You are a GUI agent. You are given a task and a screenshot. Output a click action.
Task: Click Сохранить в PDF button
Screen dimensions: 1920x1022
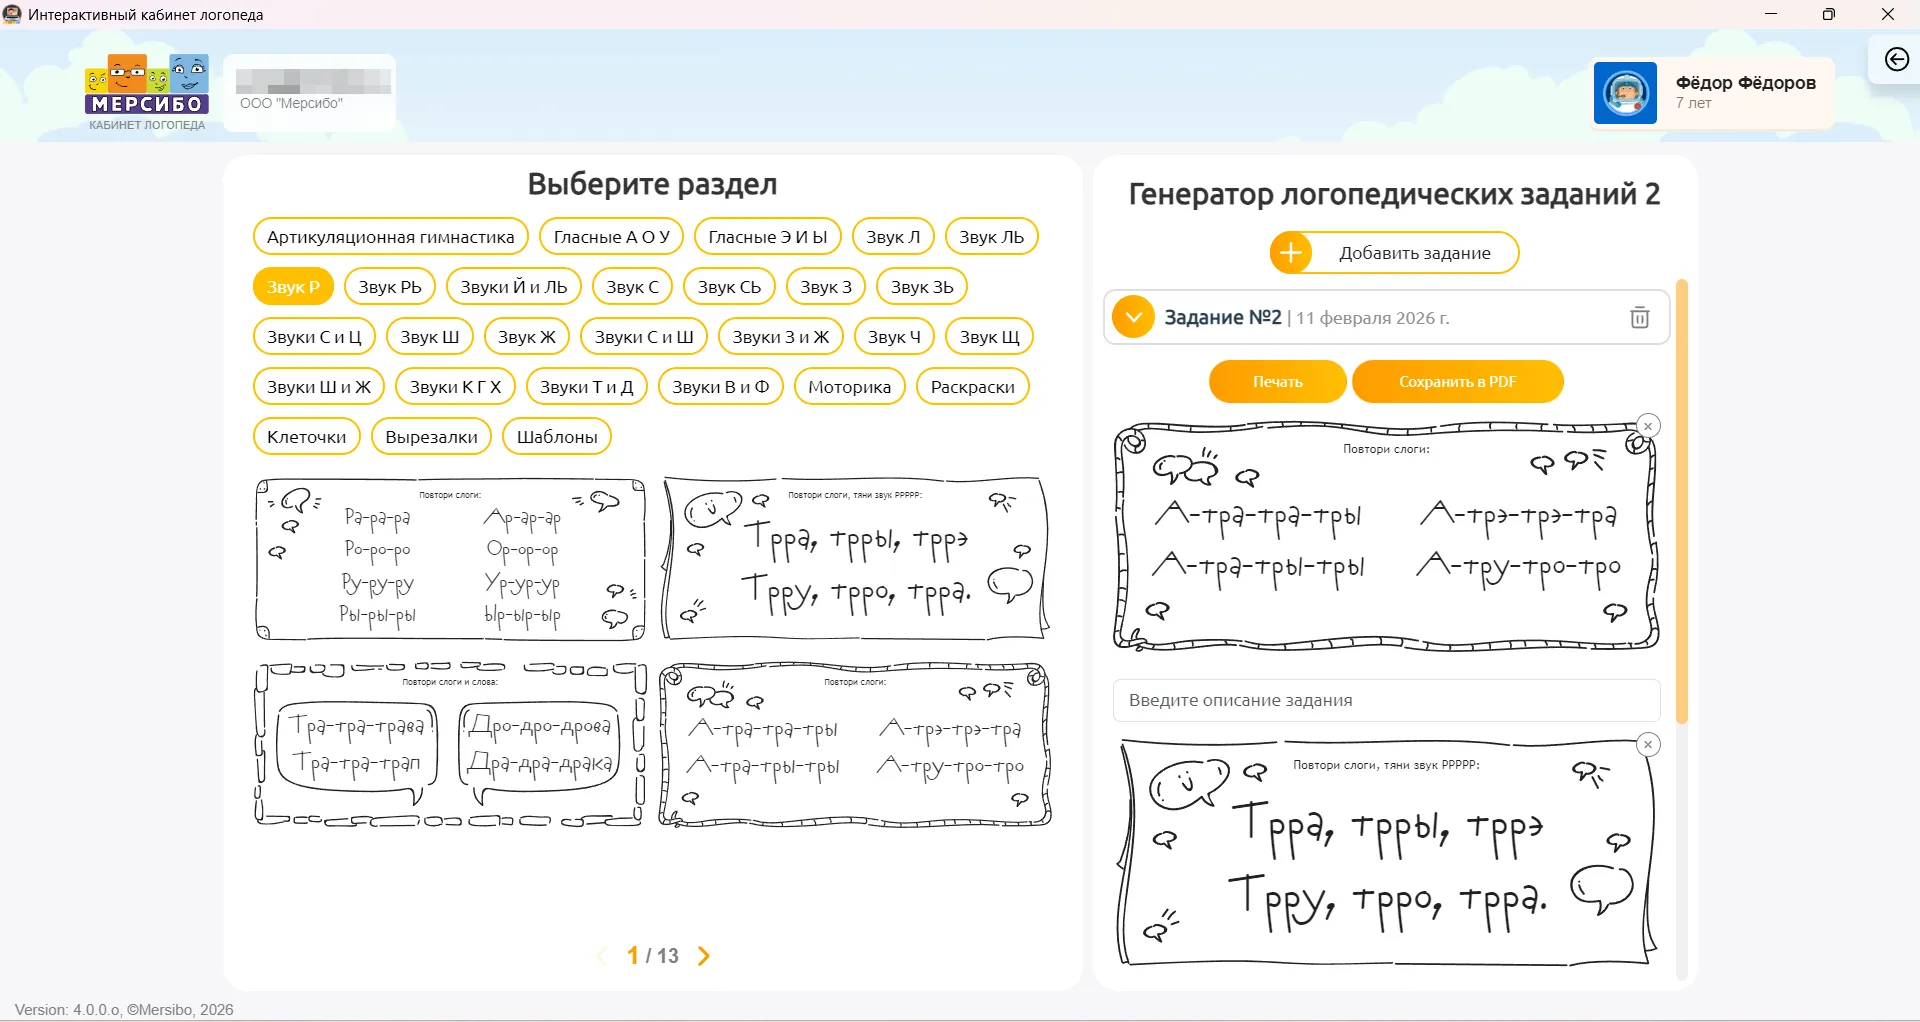pyautogui.click(x=1457, y=382)
